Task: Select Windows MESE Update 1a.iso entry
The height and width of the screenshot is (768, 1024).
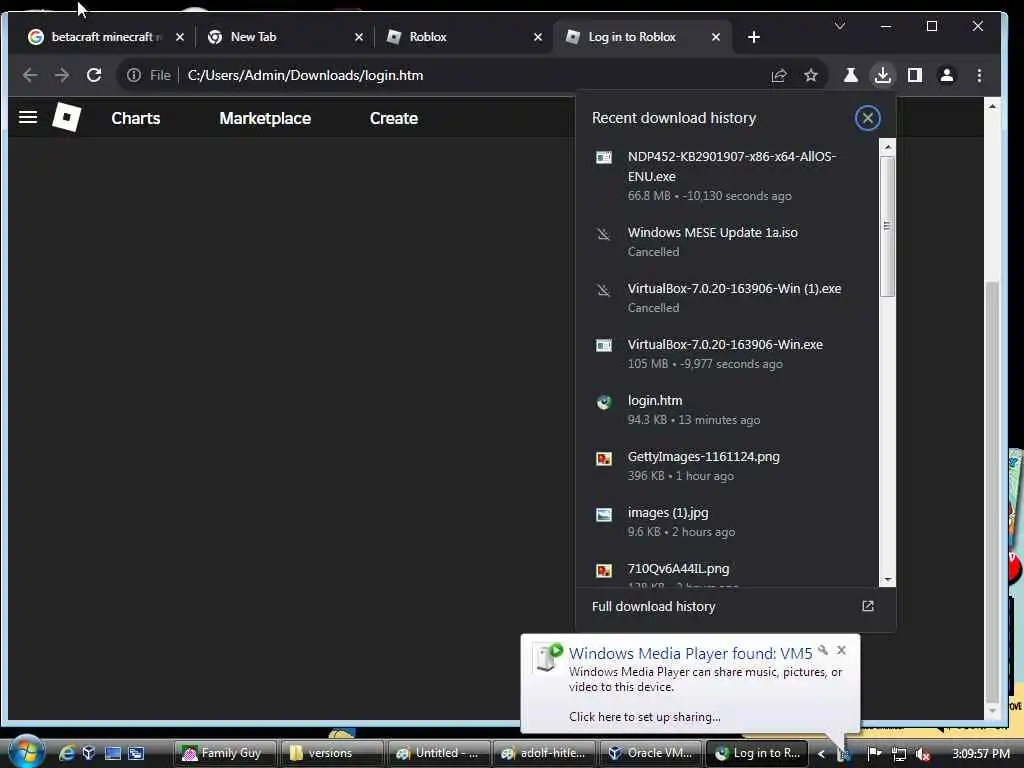Action: tap(727, 242)
